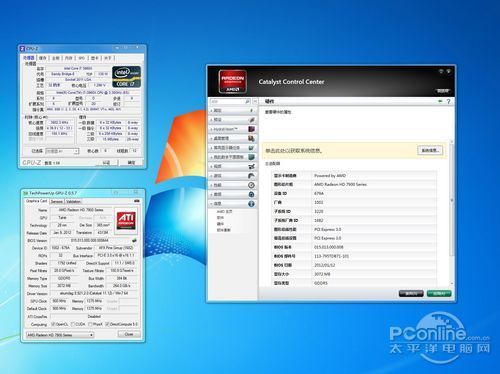The image size is (500, 374).
Task: Toggle the DirectCompute 5.0 checkbox in GPU-Z
Action: (107, 324)
